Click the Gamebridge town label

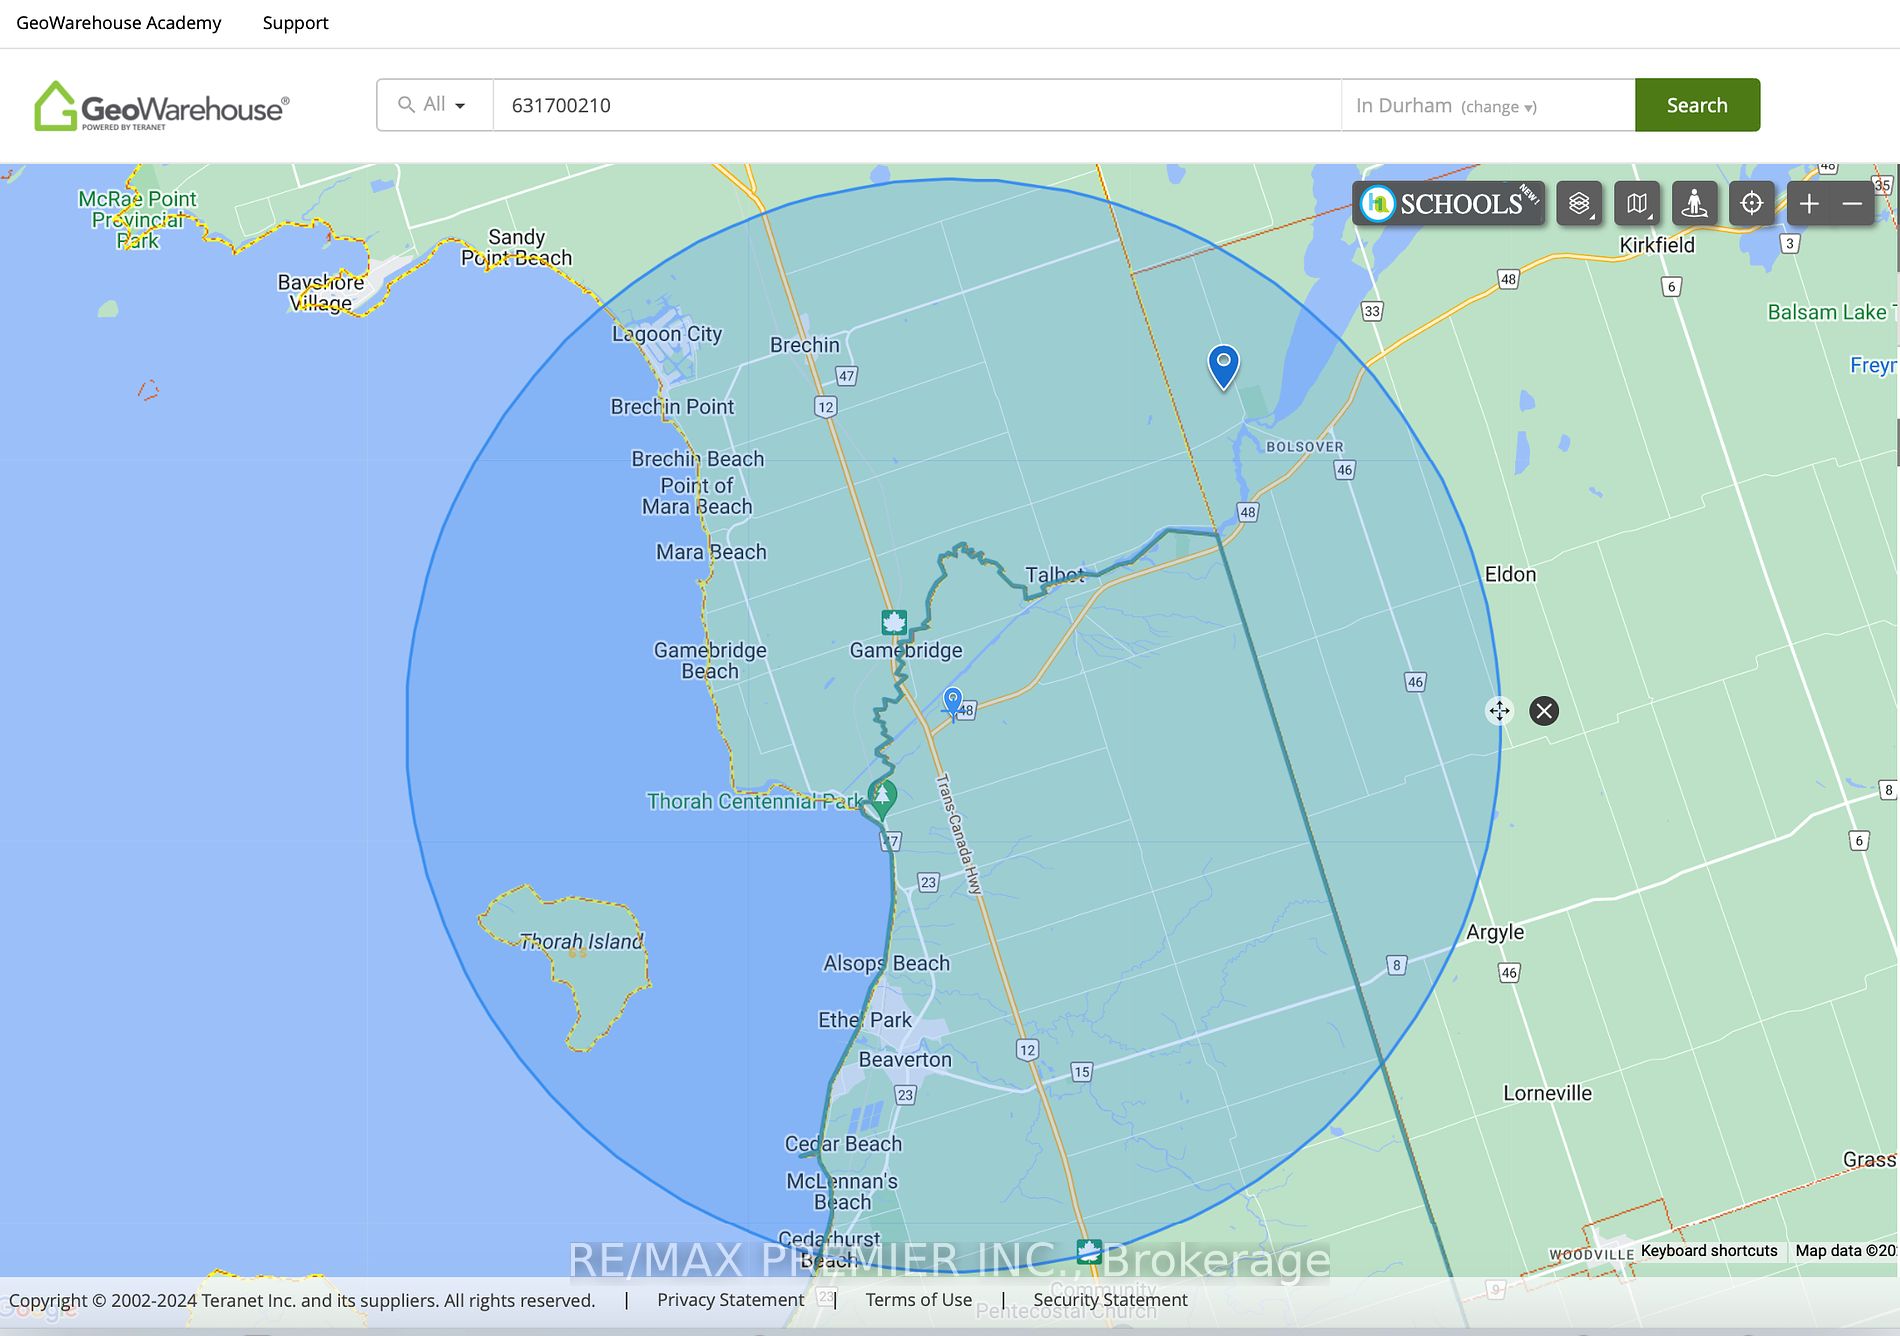(x=906, y=650)
